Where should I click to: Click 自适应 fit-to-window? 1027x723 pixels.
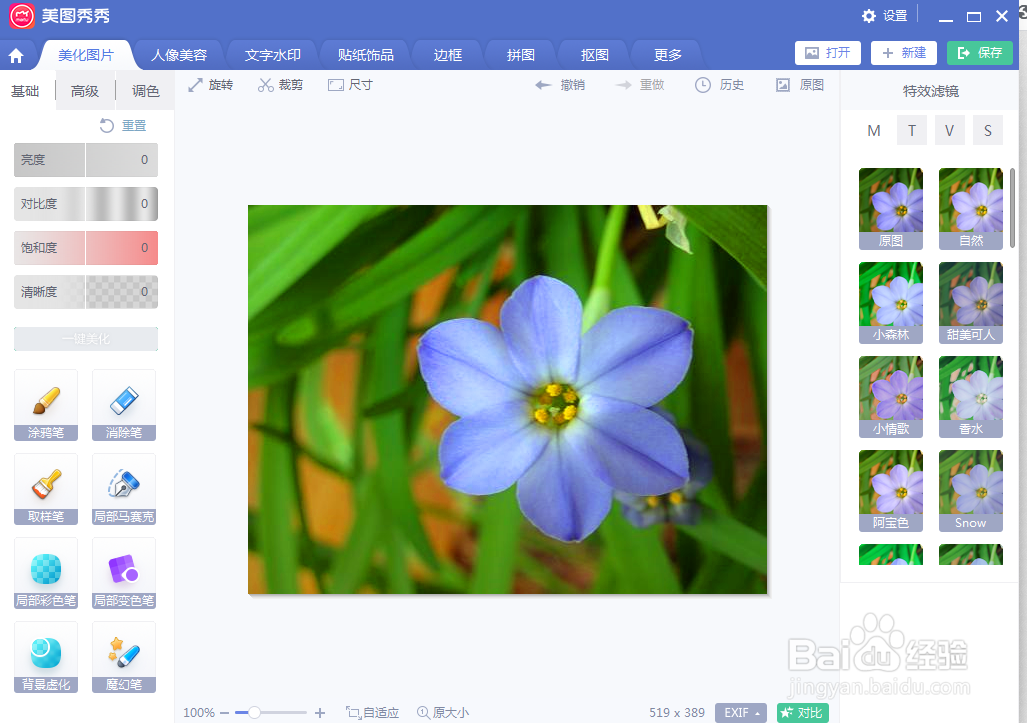pos(373,713)
